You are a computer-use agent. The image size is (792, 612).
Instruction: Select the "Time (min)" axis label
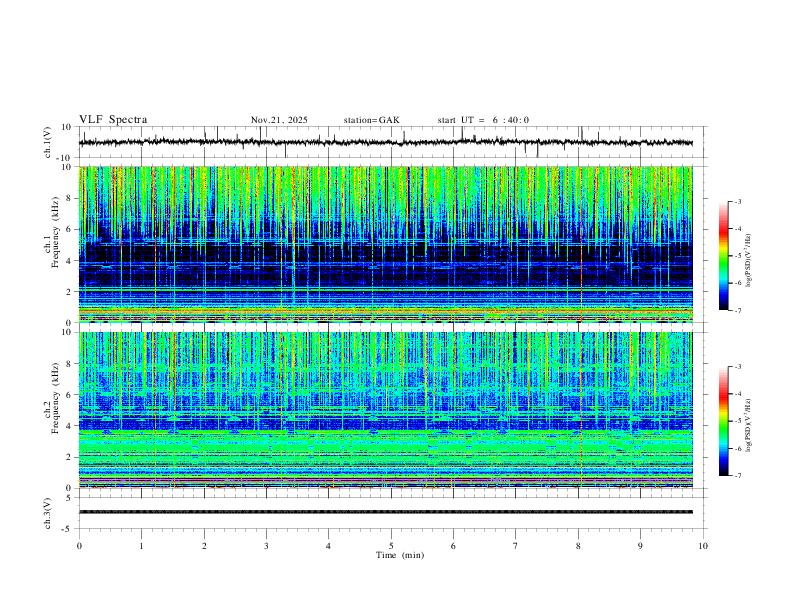(400, 555)
